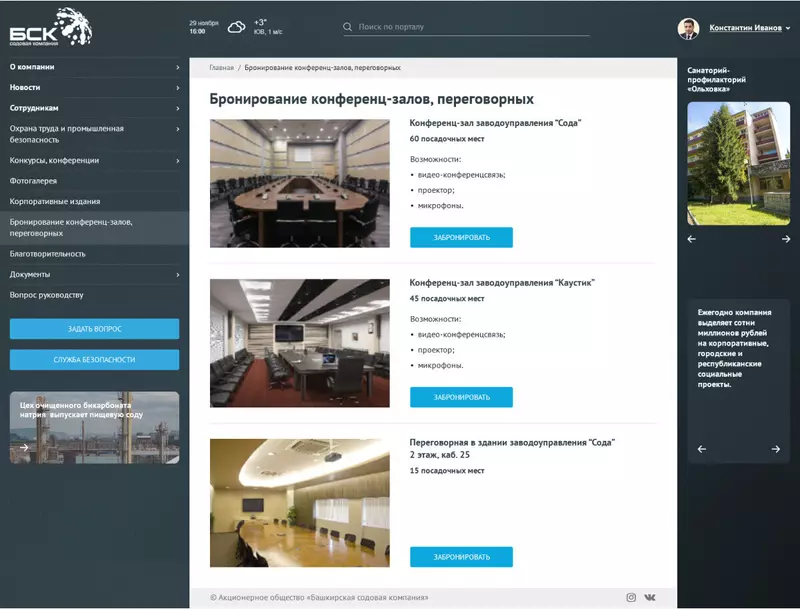
Task: Book the conference hall «Каустик»
Action: [x=461, y=397]
